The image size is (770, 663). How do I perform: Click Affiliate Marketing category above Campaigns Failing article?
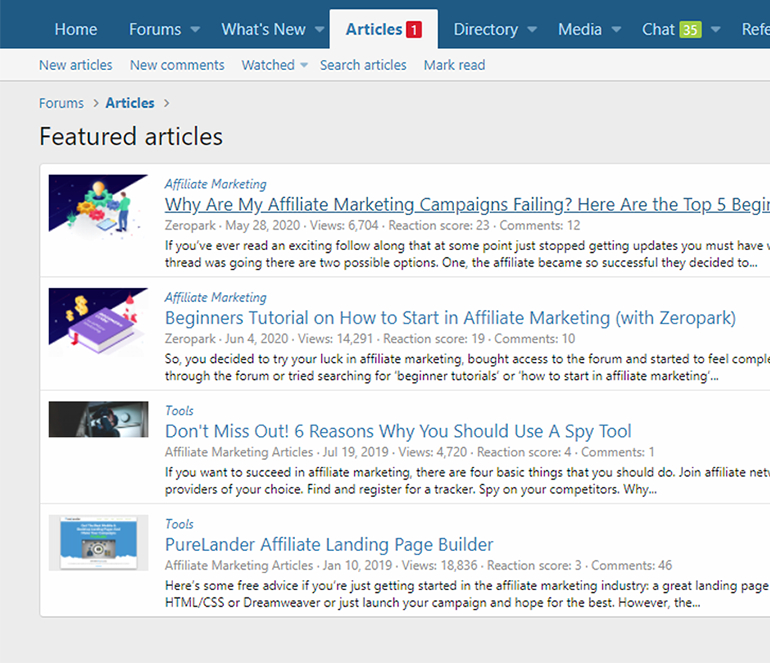click(x=215, y=184)
